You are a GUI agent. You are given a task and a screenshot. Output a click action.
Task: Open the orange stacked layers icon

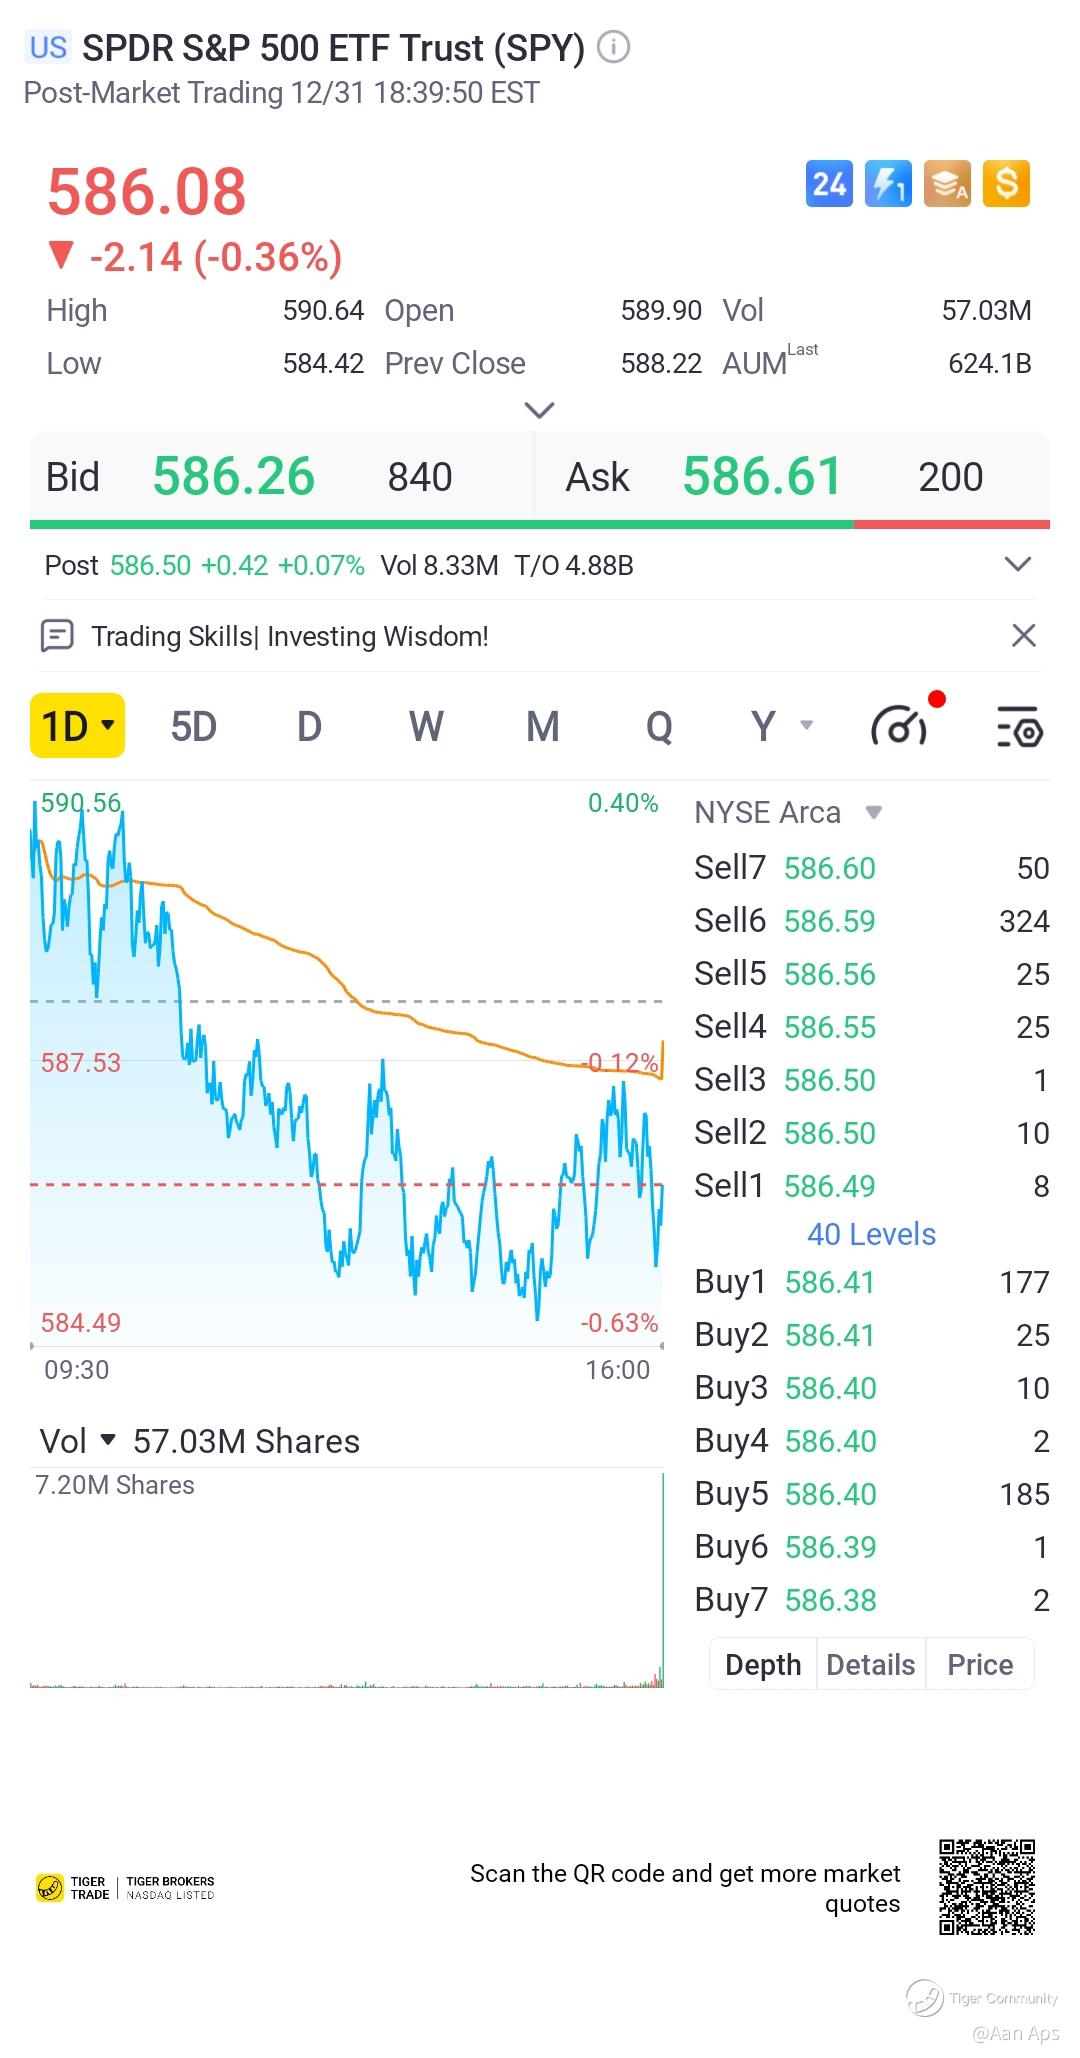(947, 184)
